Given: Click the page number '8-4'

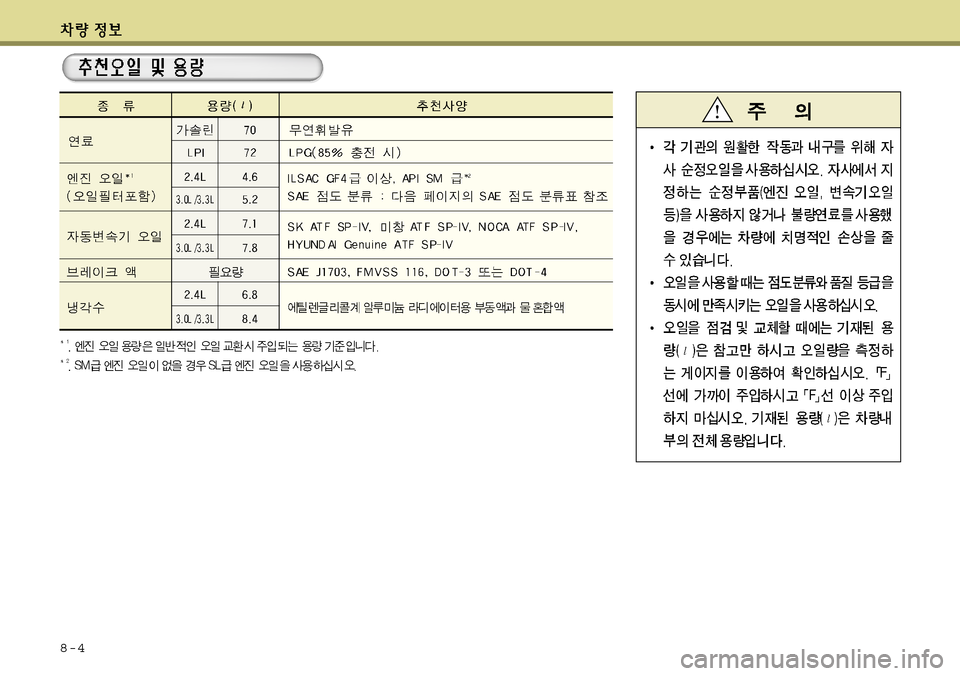Looking at the screenshot, I should [x=72, y=648].
